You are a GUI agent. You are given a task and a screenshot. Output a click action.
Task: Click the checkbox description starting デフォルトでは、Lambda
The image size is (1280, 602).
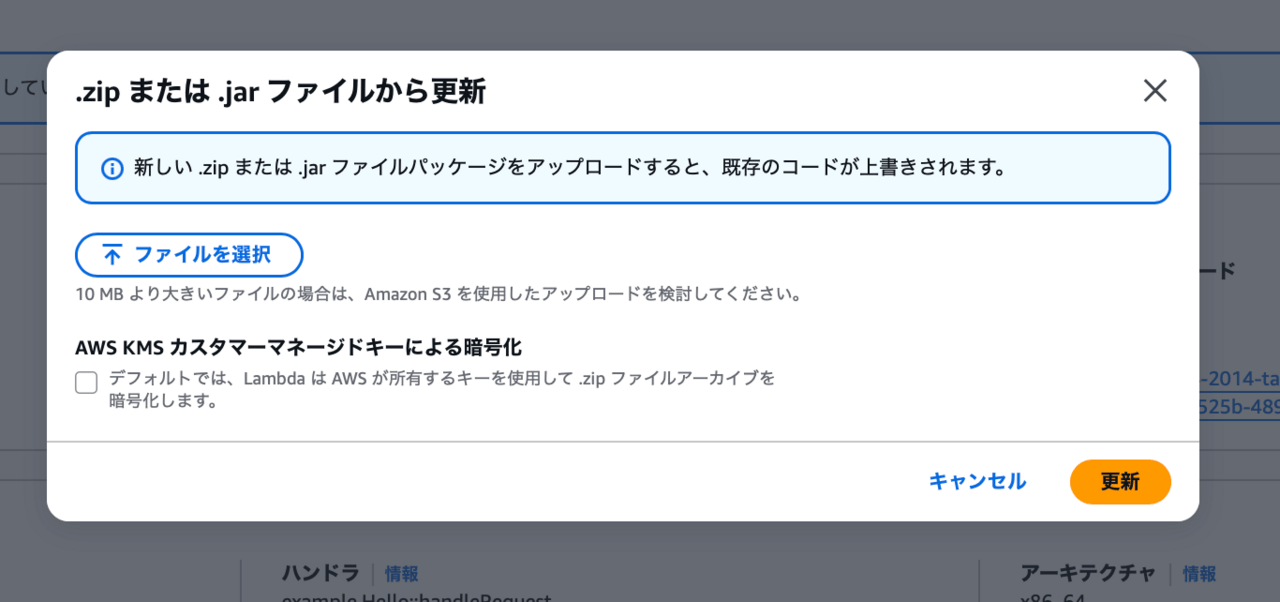tap(442, 389)
